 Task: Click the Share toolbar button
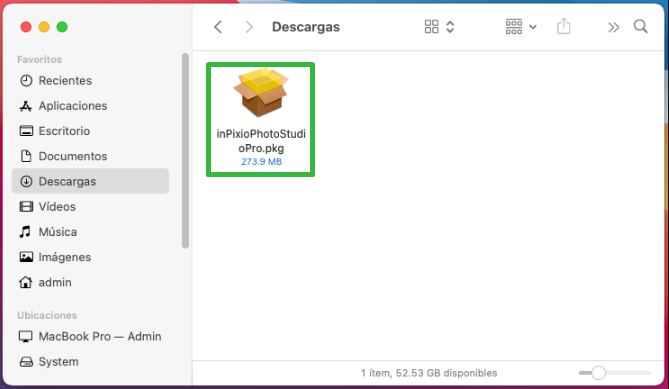click(563, 26)
